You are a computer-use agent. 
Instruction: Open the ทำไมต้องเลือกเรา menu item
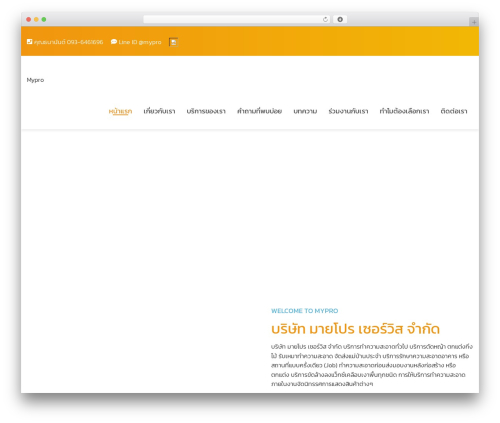(x=404, y=111)
